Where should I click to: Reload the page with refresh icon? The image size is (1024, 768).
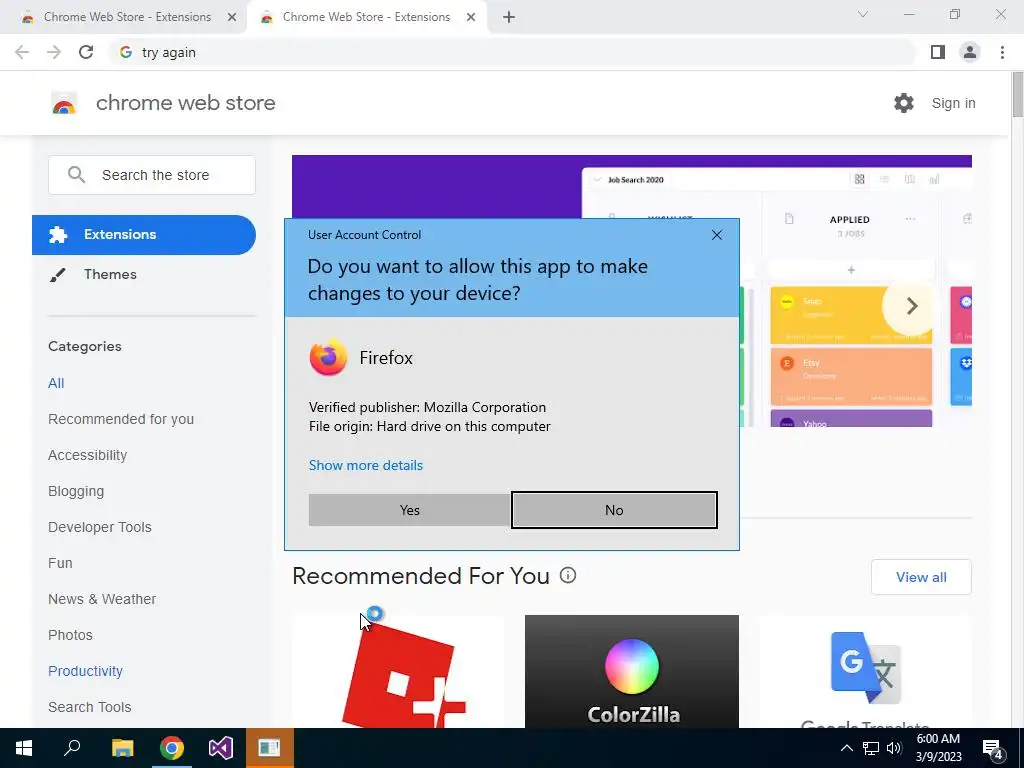(x=86, y=52)
